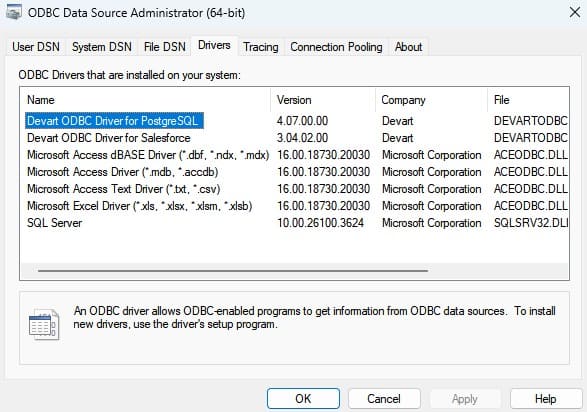Click the Cancel button
The height and width of the screenshot is (412, 587).
[x=384, y=399]
